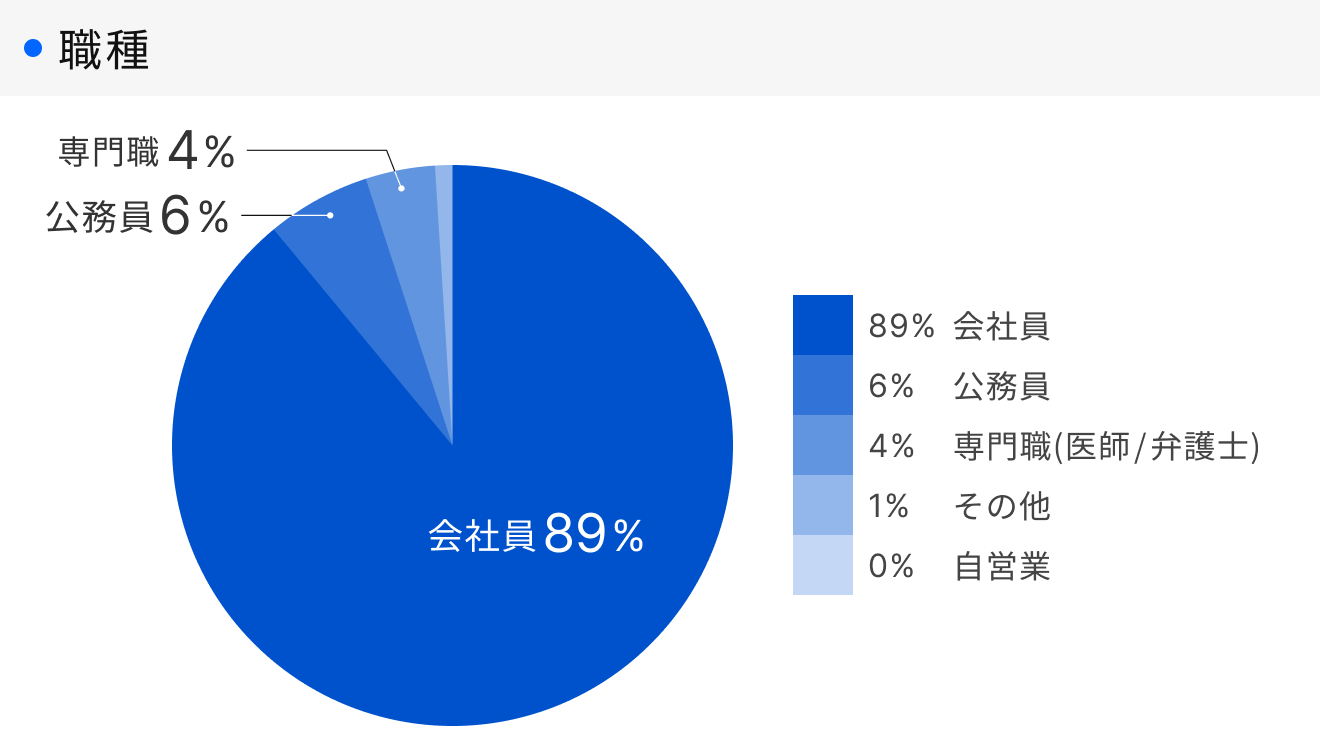Click the 会社員 legend color swatch

click(x=823, y=325)
